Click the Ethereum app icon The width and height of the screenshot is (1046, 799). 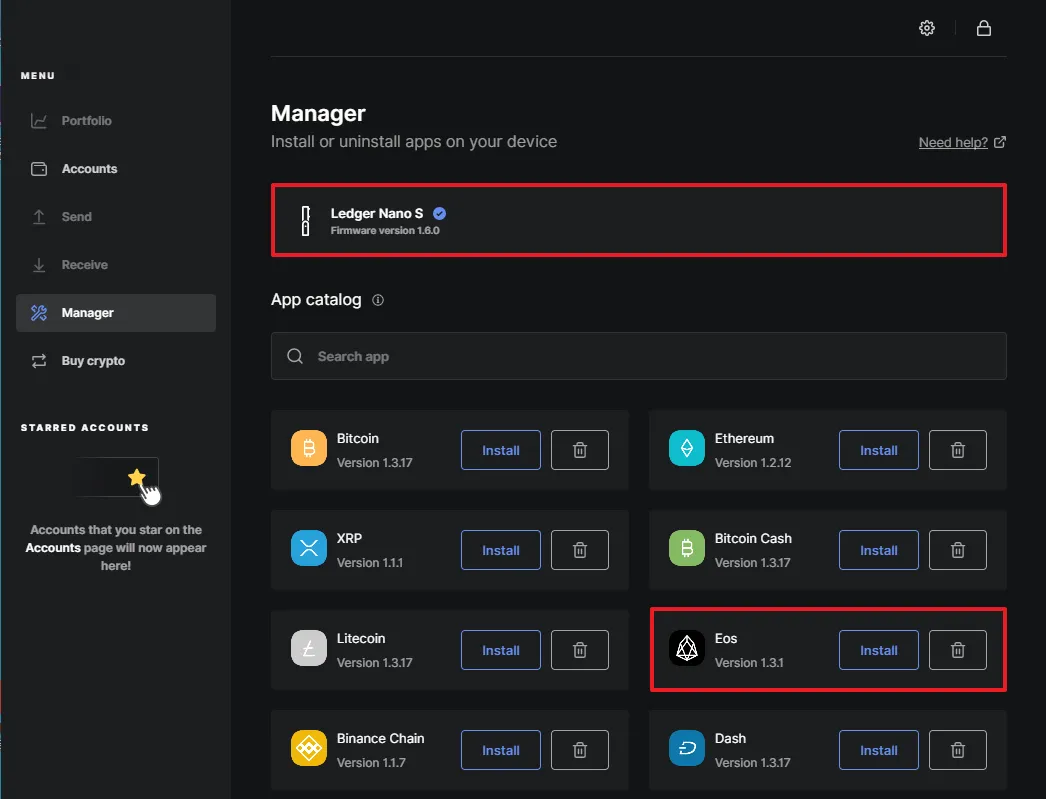point(686,448)
